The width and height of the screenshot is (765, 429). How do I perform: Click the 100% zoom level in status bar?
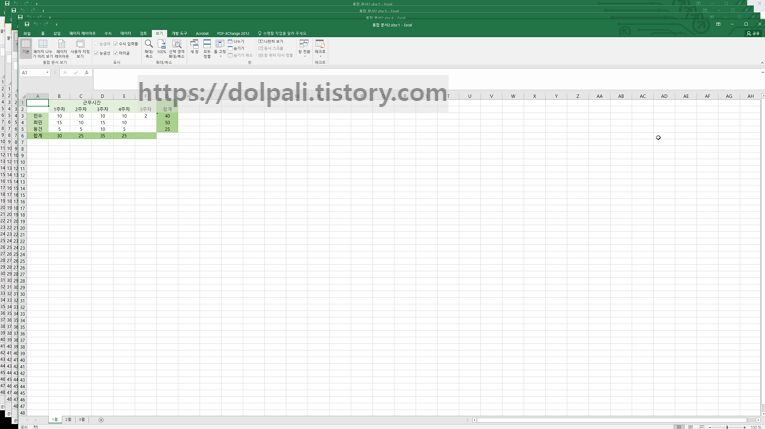pos(755,427)
